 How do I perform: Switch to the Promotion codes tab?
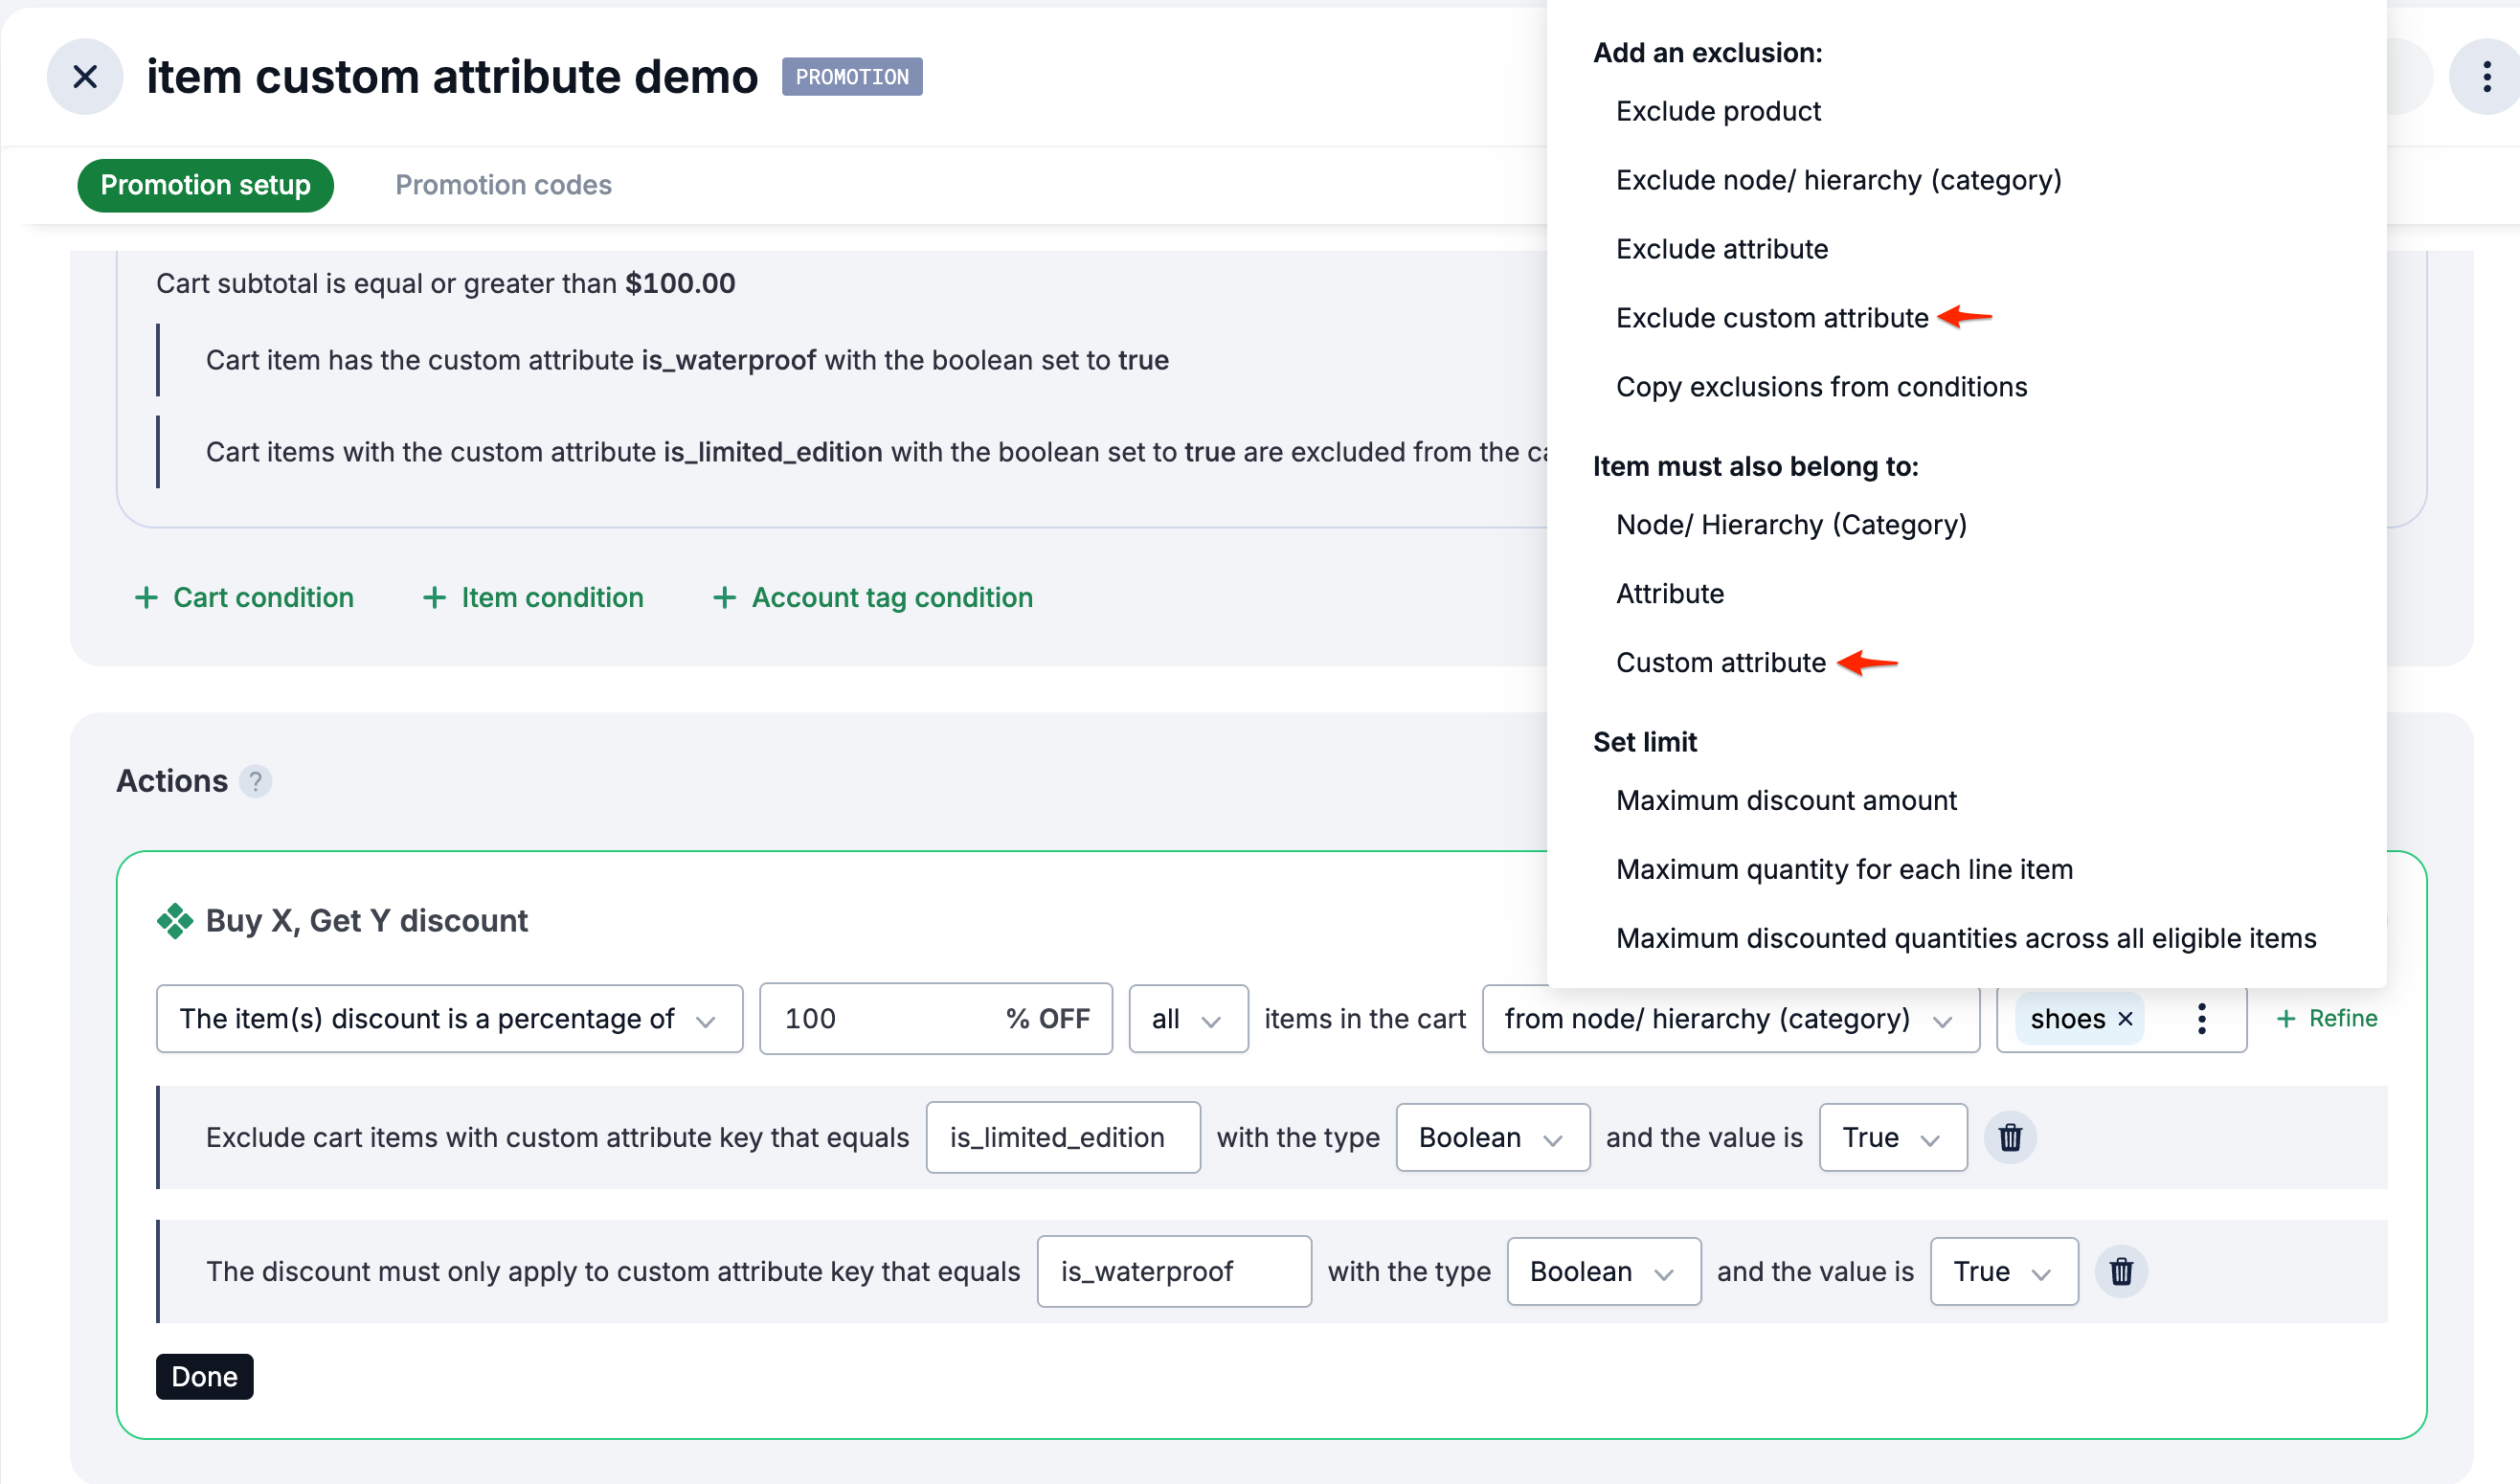[503, 185]
